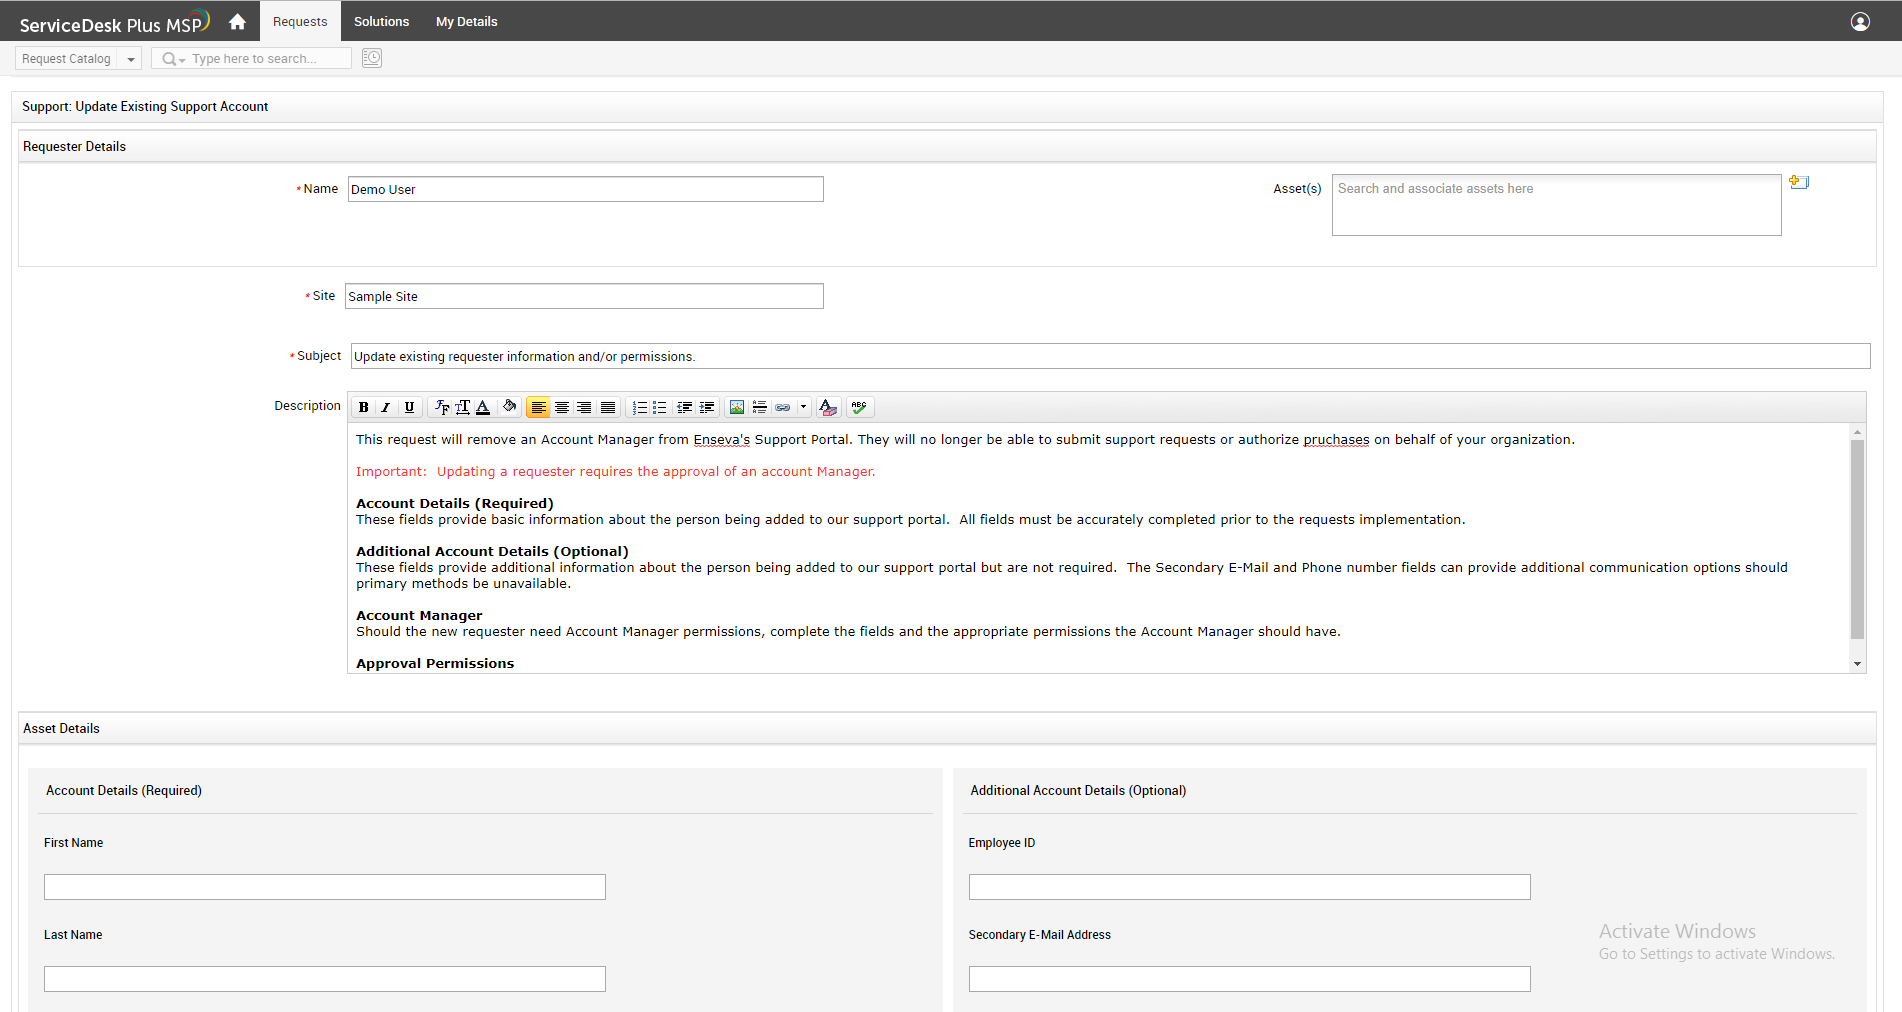Open the background color fill picker
The height and width of the screenshot is (1012, 1902).
509,406
